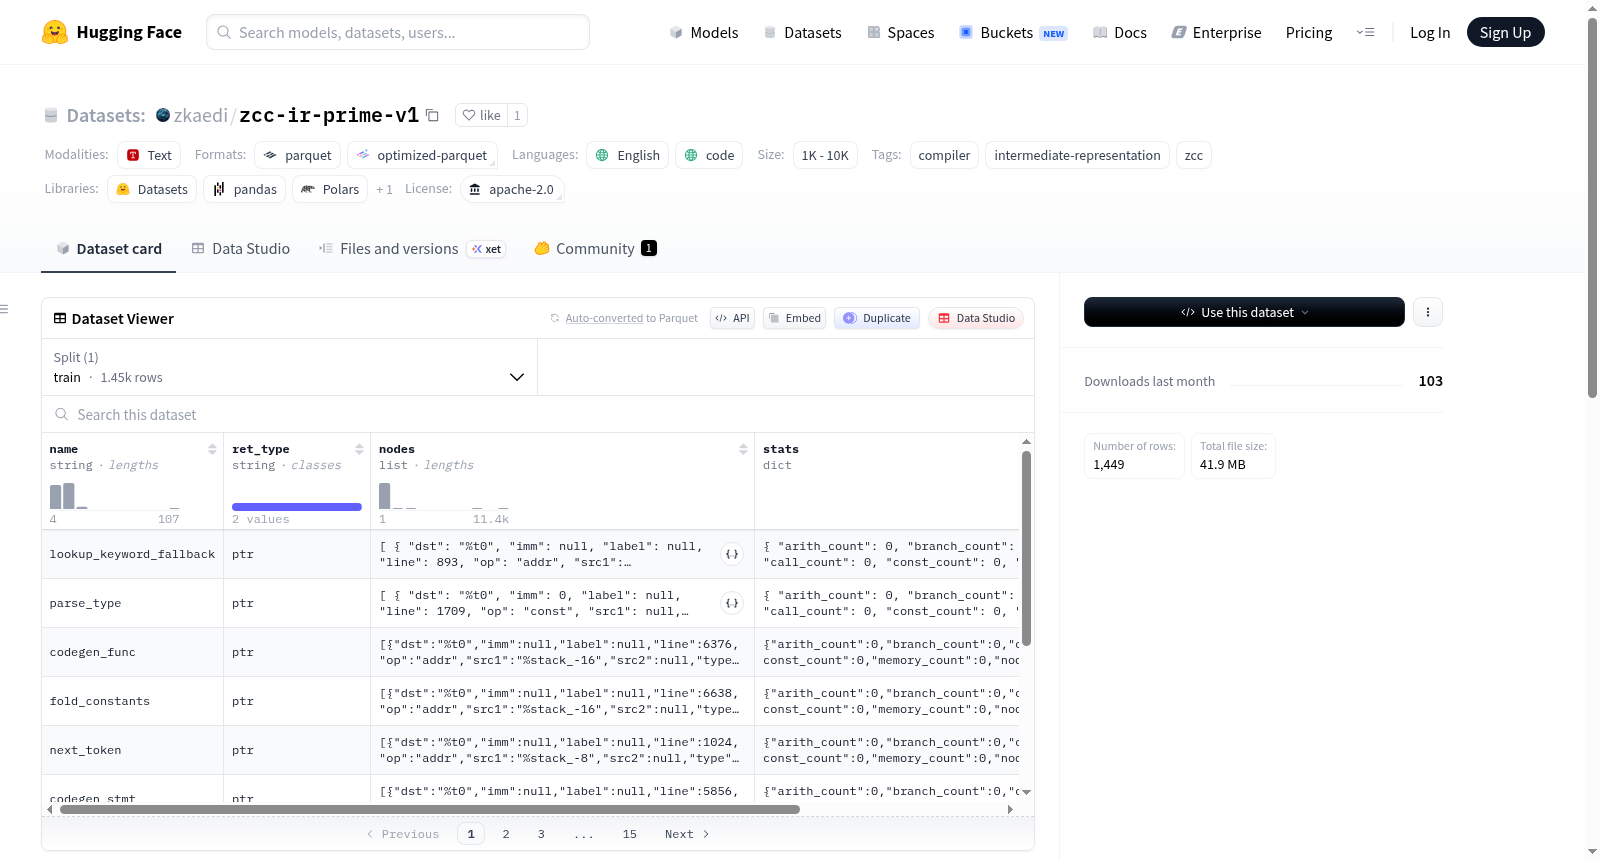This screenshot has height=861, width=1600.
Task: Open the Docs page
Action: click(1120, 33)
